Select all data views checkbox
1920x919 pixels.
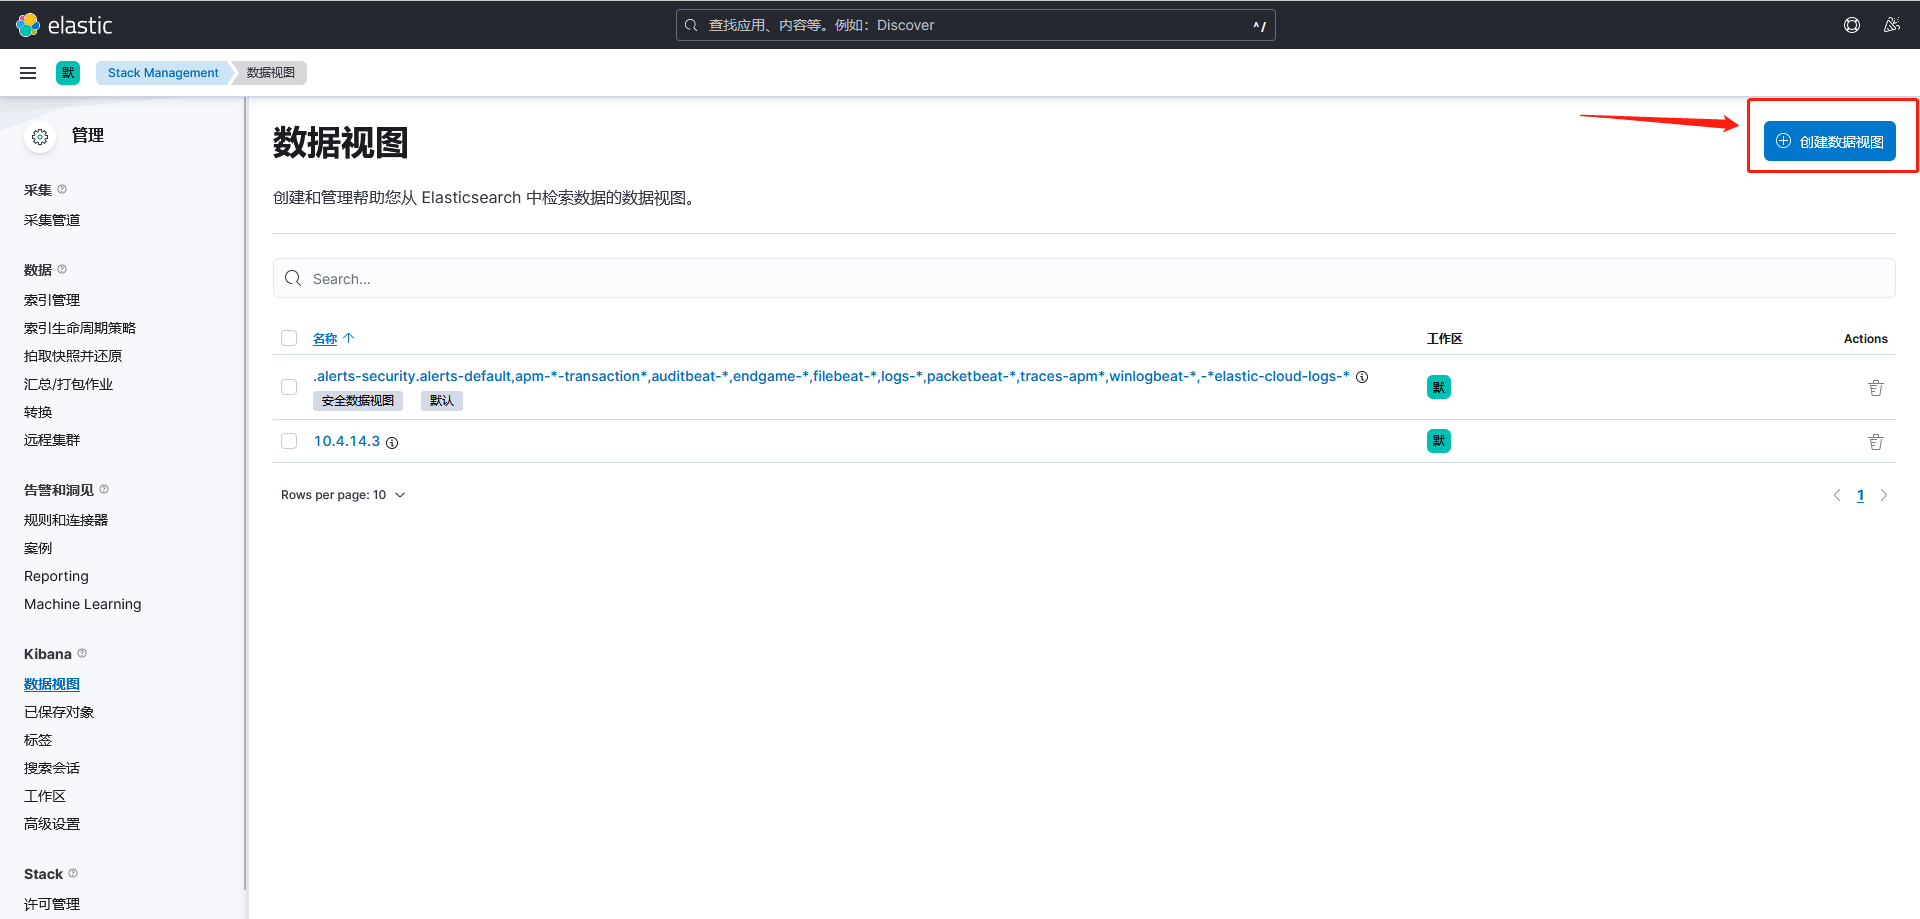point(289,338)
